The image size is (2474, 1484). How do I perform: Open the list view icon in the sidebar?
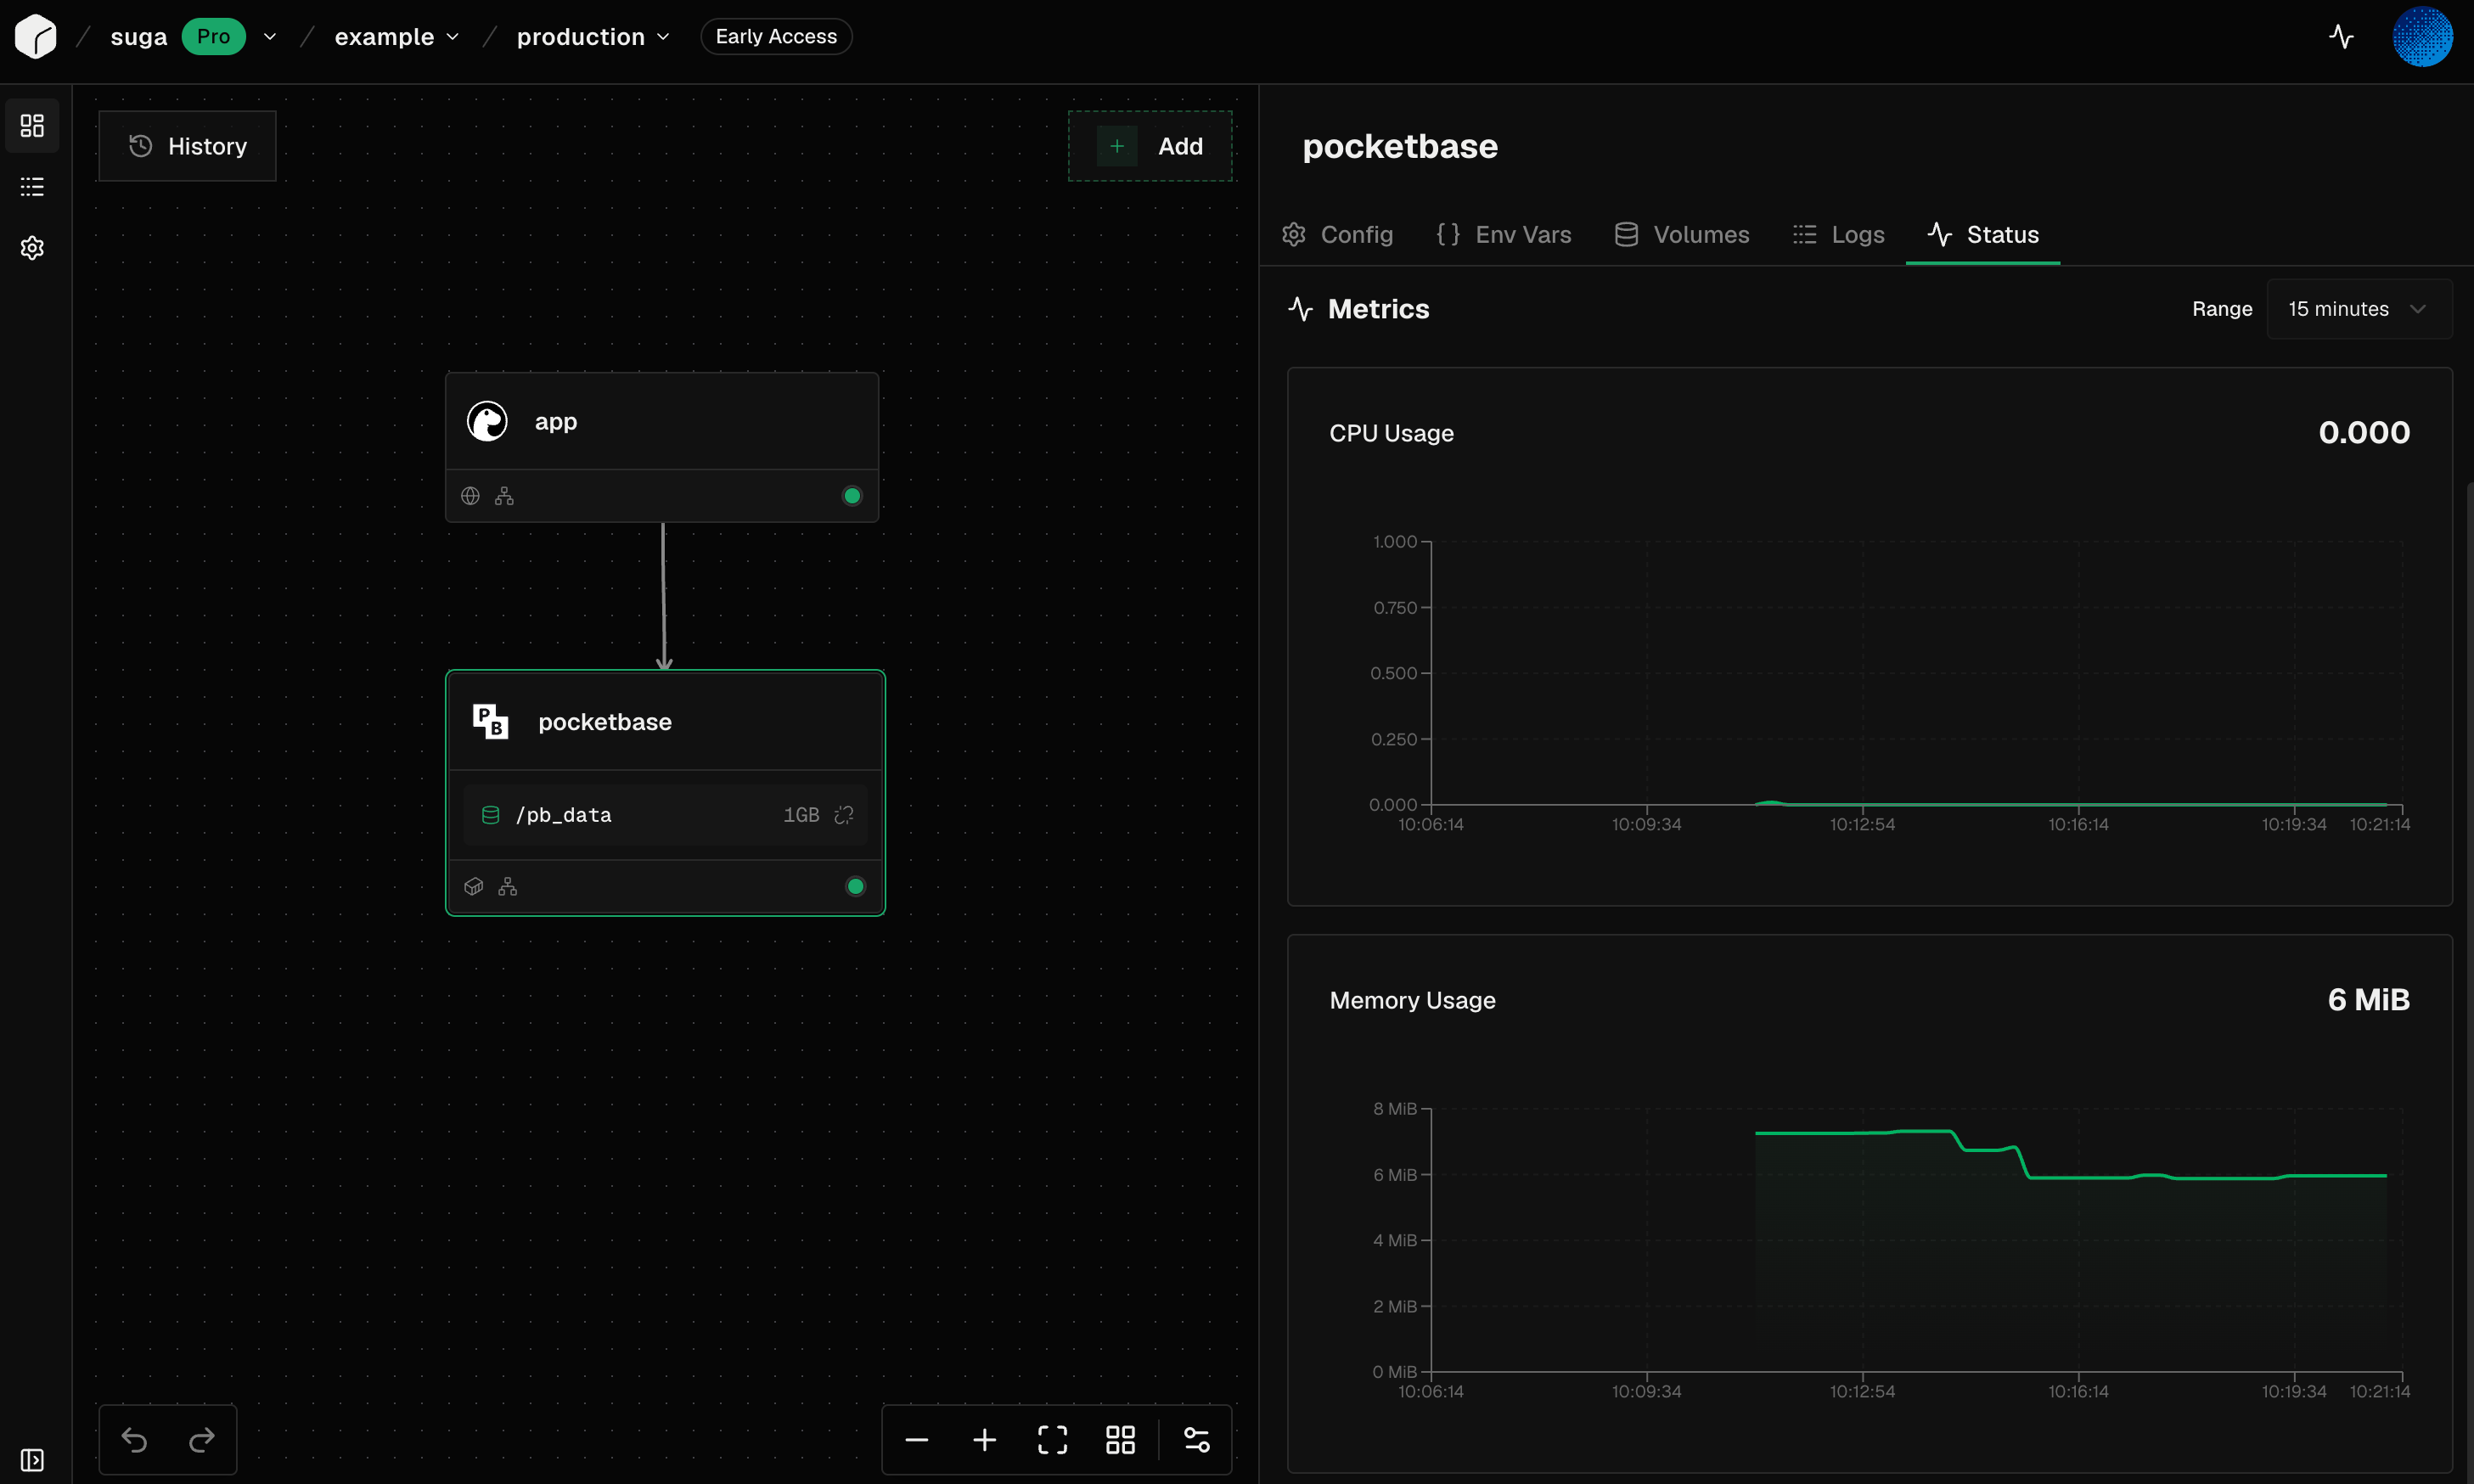32,187
